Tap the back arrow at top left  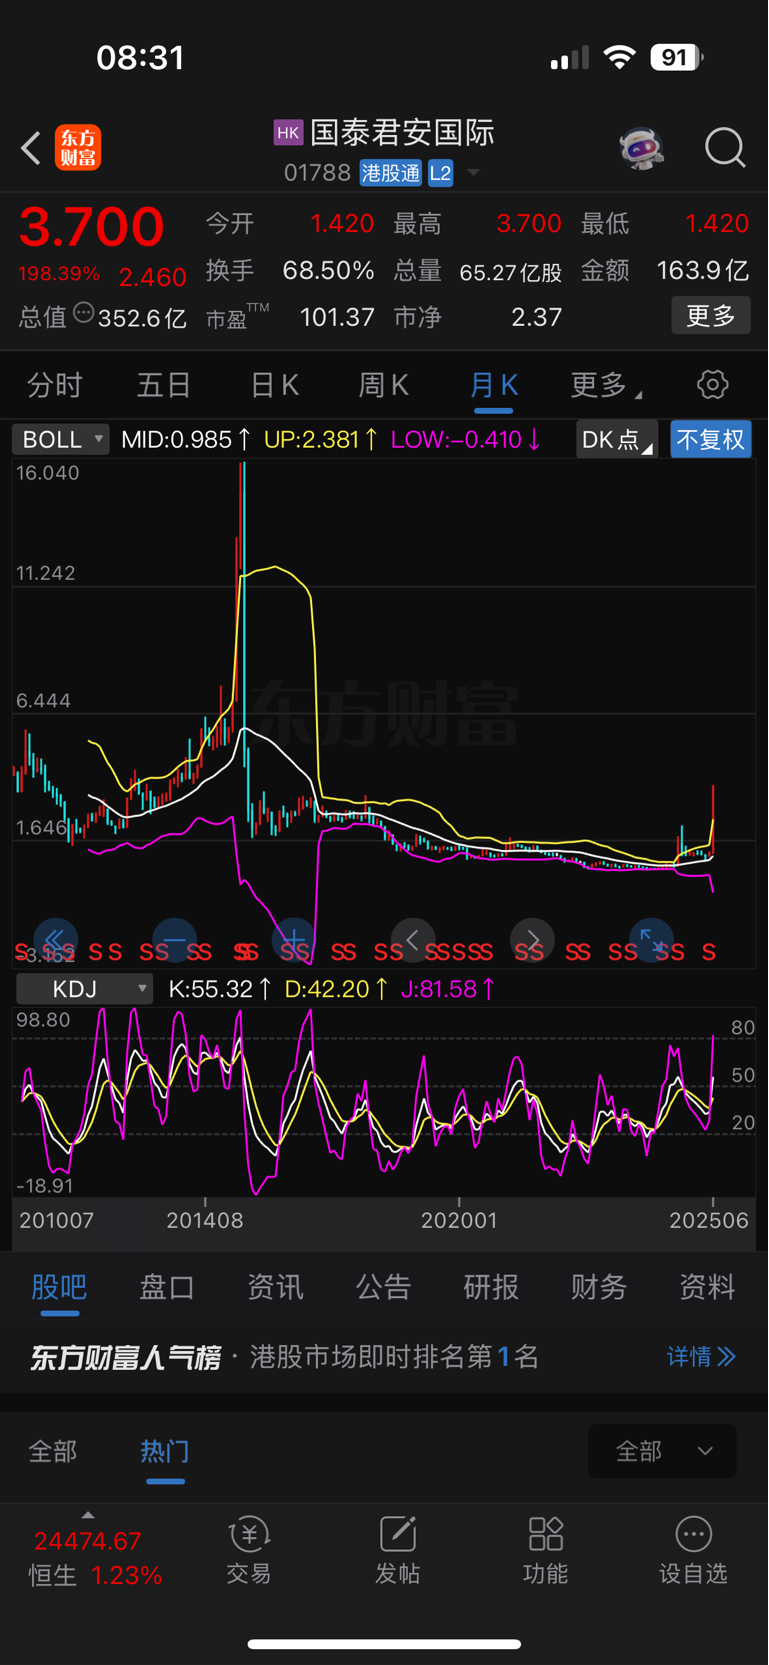(x=31, y=148)
